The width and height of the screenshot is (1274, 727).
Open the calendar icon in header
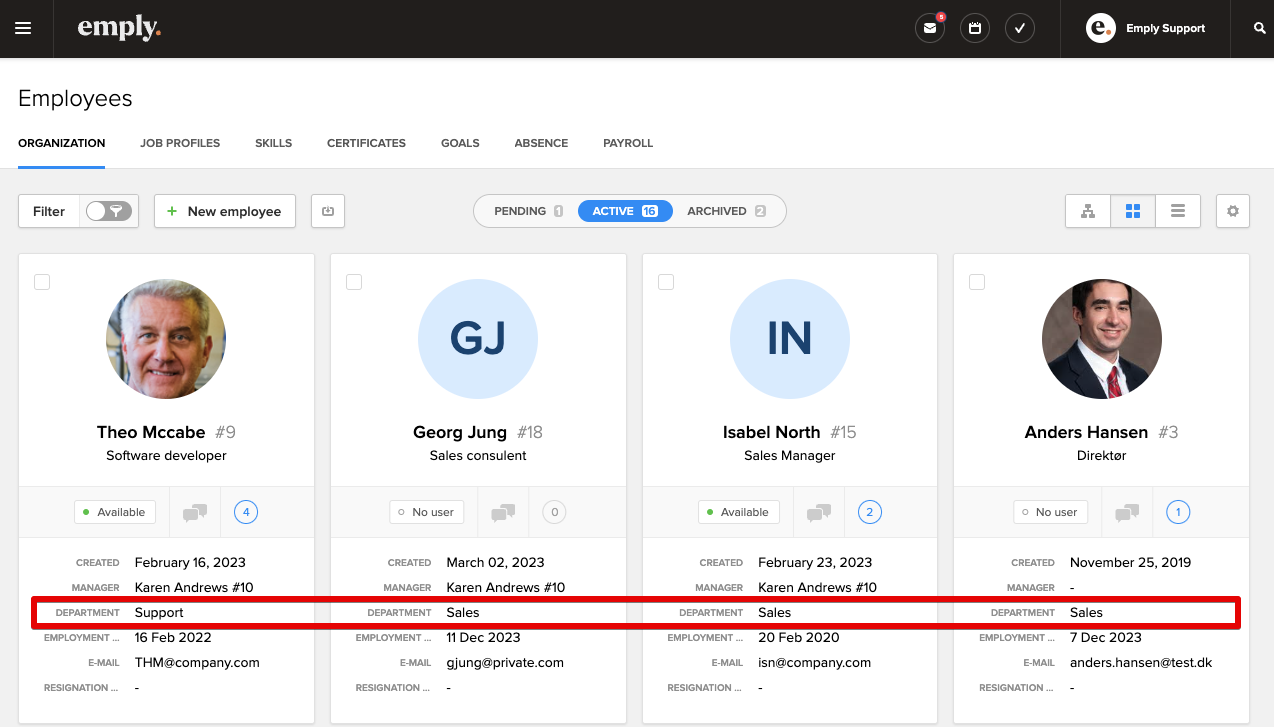click(x=975, y=28)
